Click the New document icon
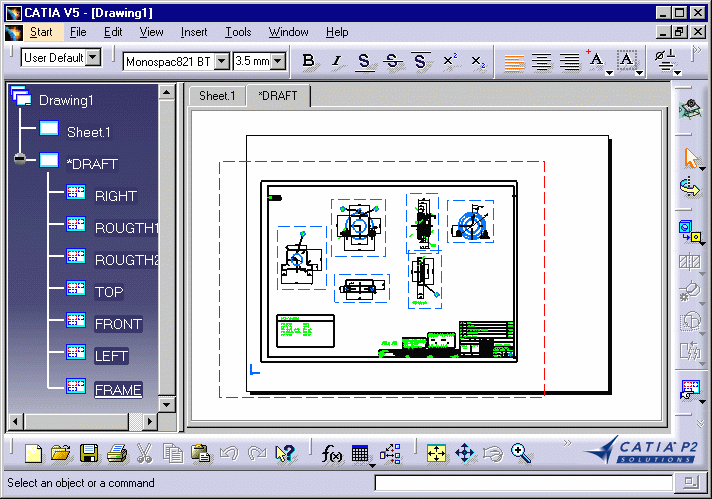The width and height of the screenshot is (712, 499). [x=34, y=453]
